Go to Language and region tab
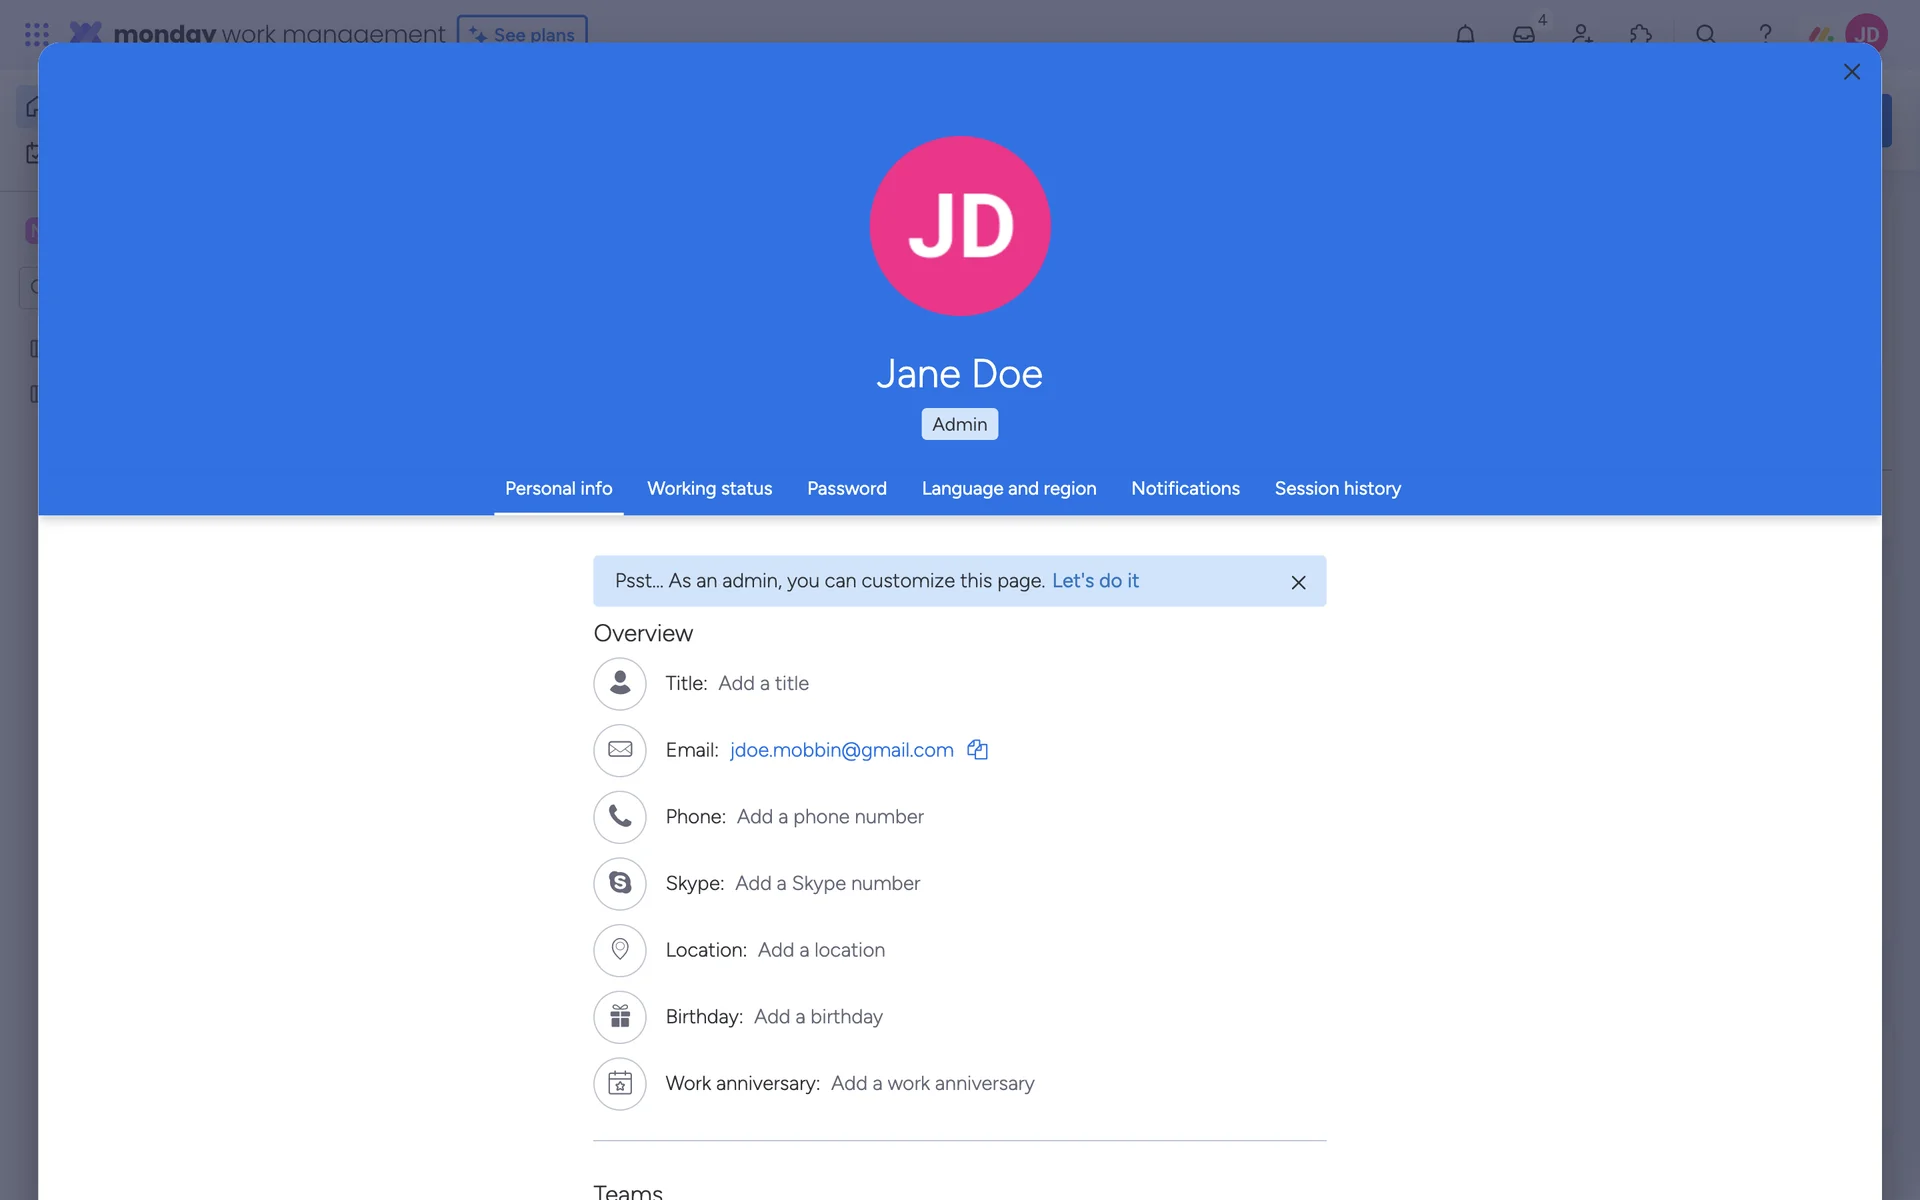Image resolution: width=1920 pixels, height=1200 pixels. (1008, 488)
